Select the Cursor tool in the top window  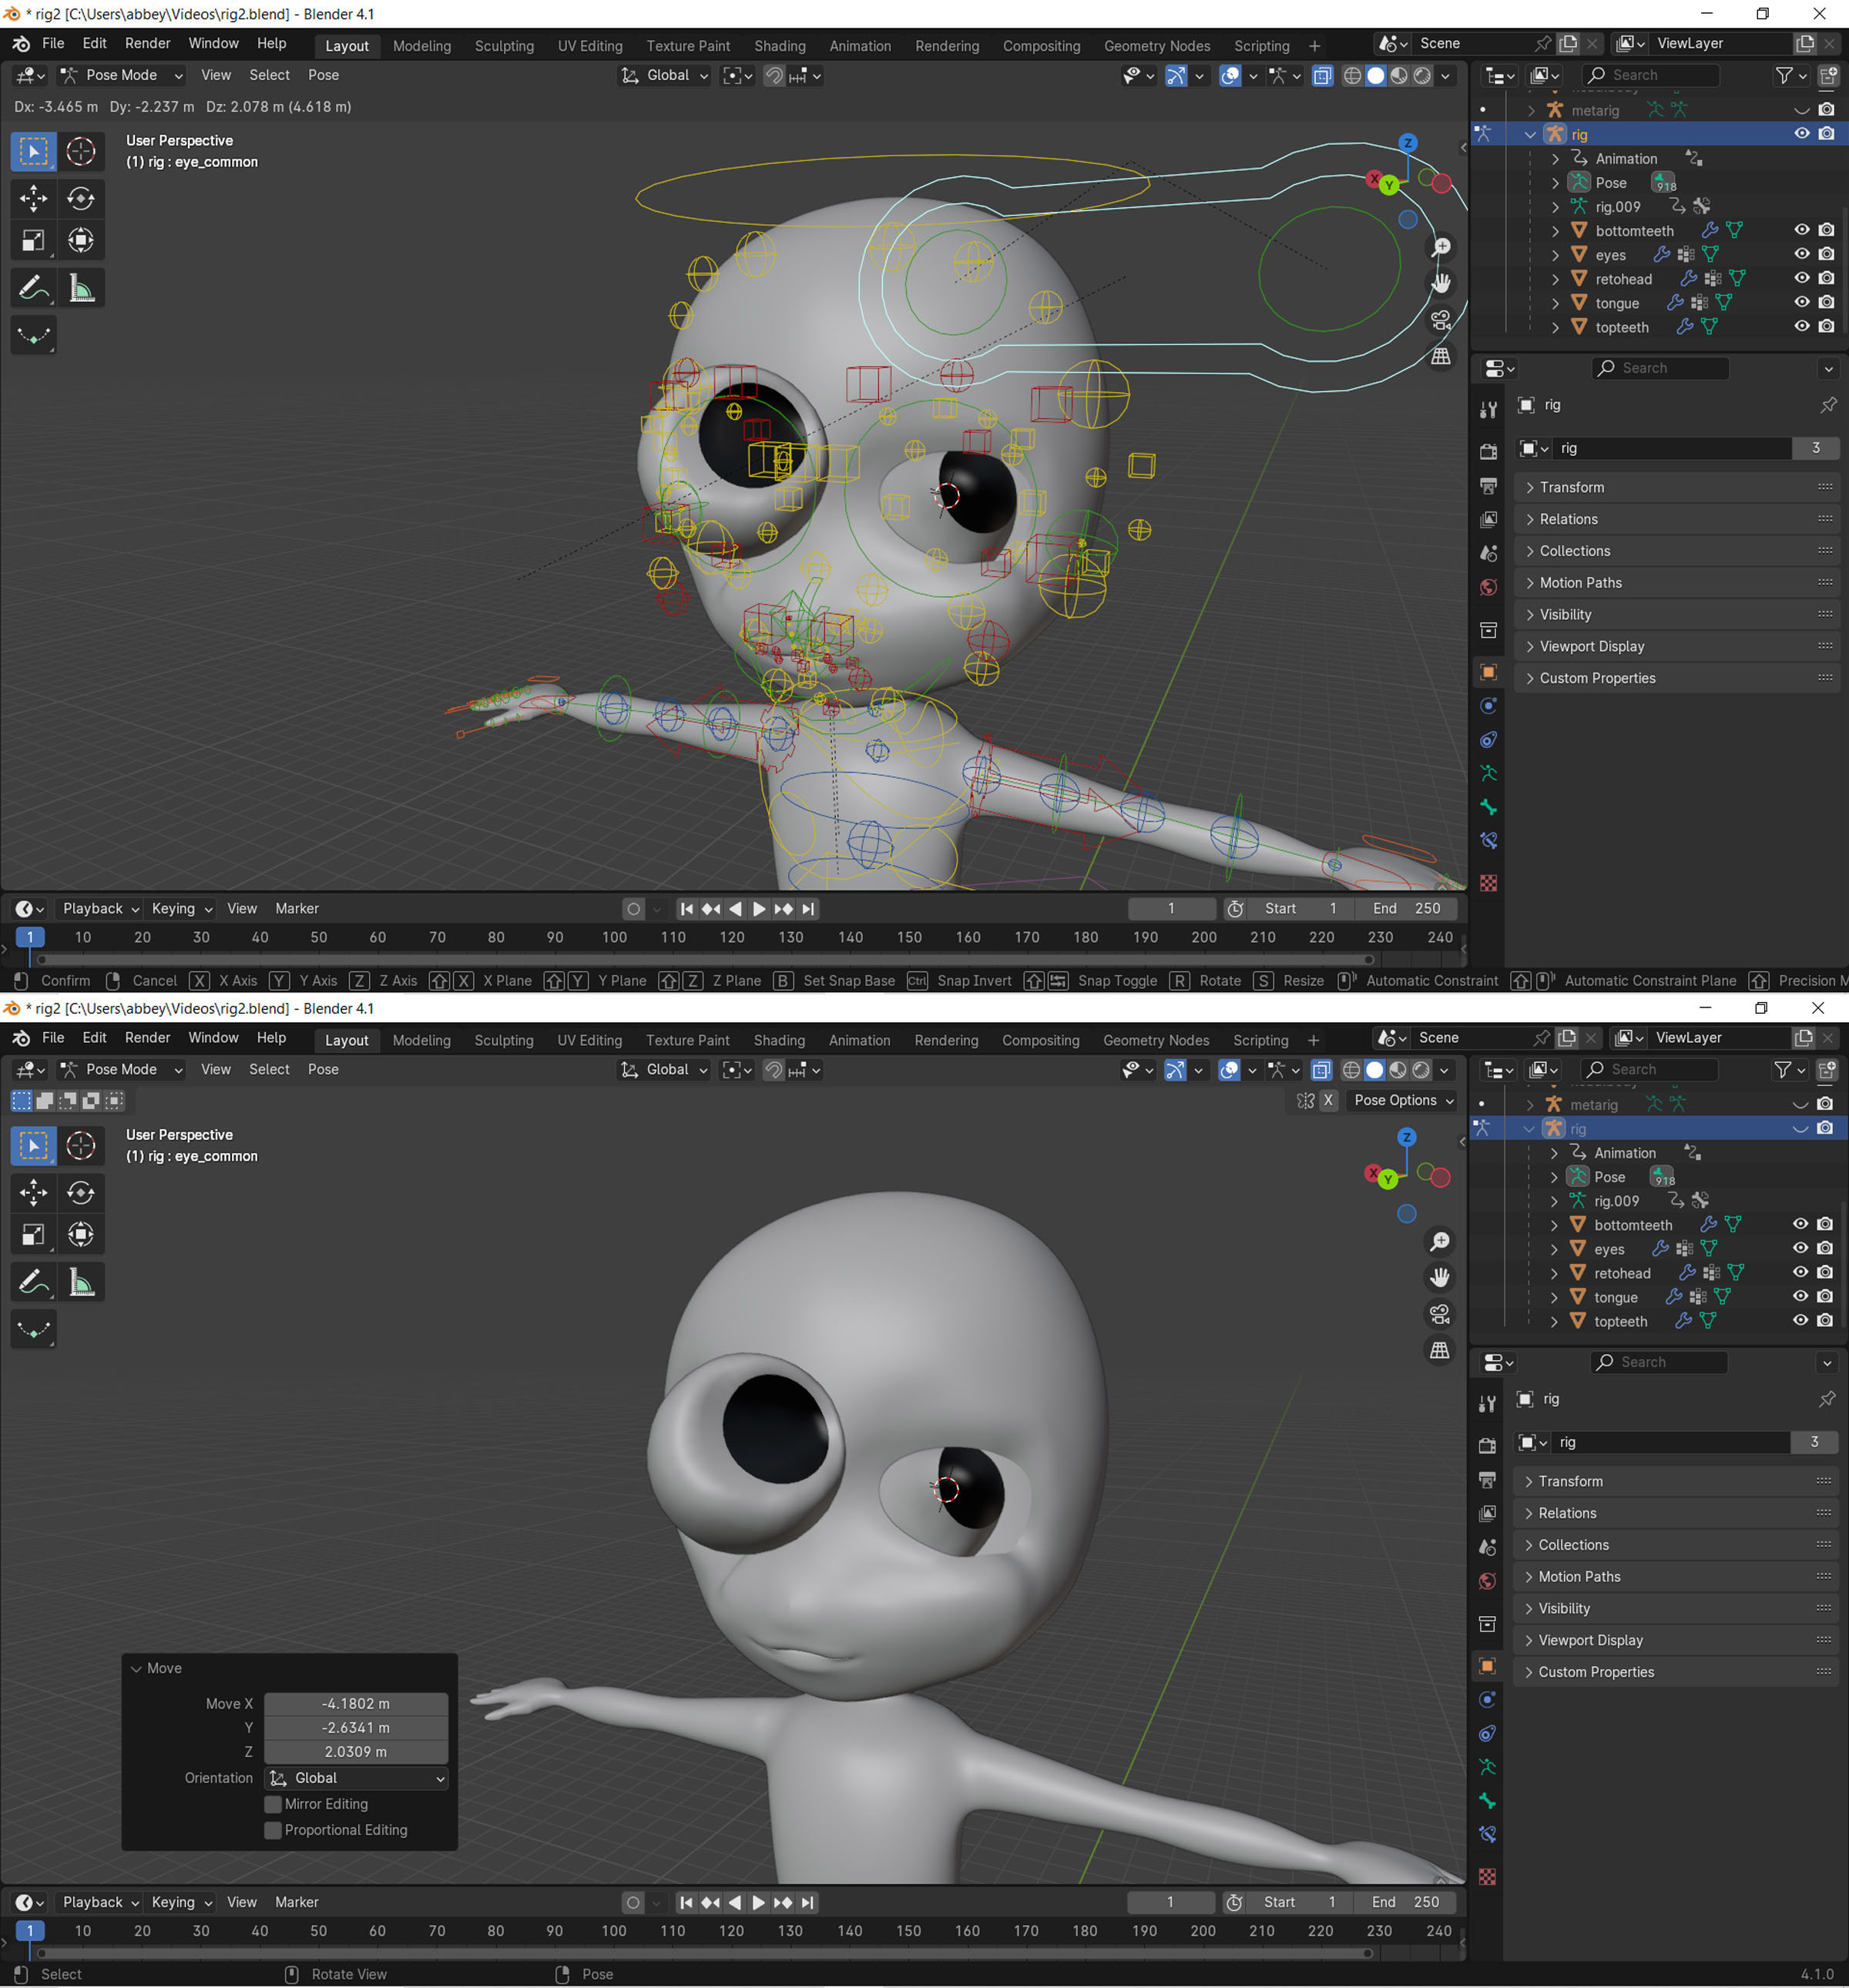click(81, 152)
